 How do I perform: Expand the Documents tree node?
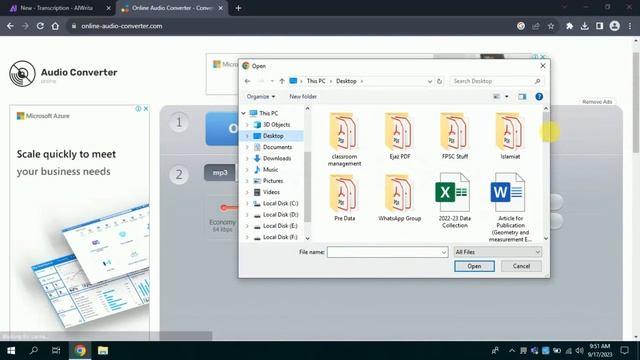247,147
